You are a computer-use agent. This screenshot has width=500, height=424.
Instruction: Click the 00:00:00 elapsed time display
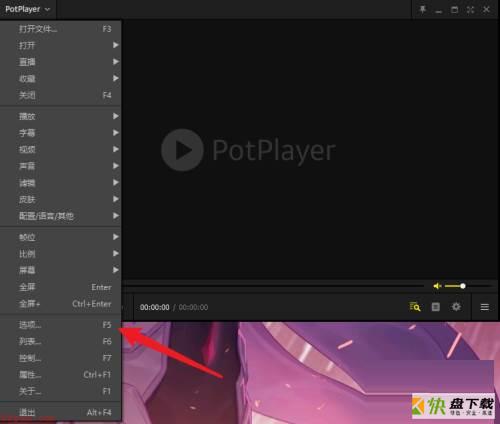pos(155,307)
